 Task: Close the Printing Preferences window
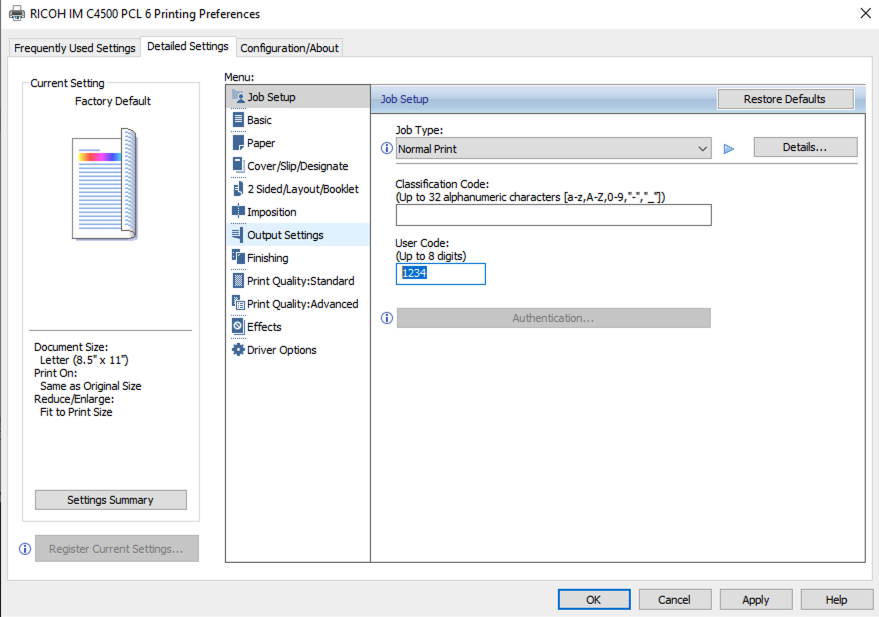pyautogui.click(x=866, y=13)
